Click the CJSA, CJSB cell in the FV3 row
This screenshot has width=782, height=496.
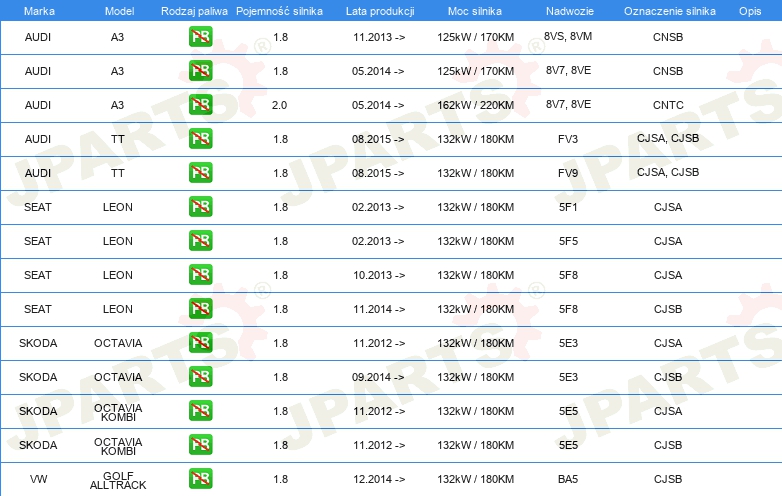pos(668,138)
